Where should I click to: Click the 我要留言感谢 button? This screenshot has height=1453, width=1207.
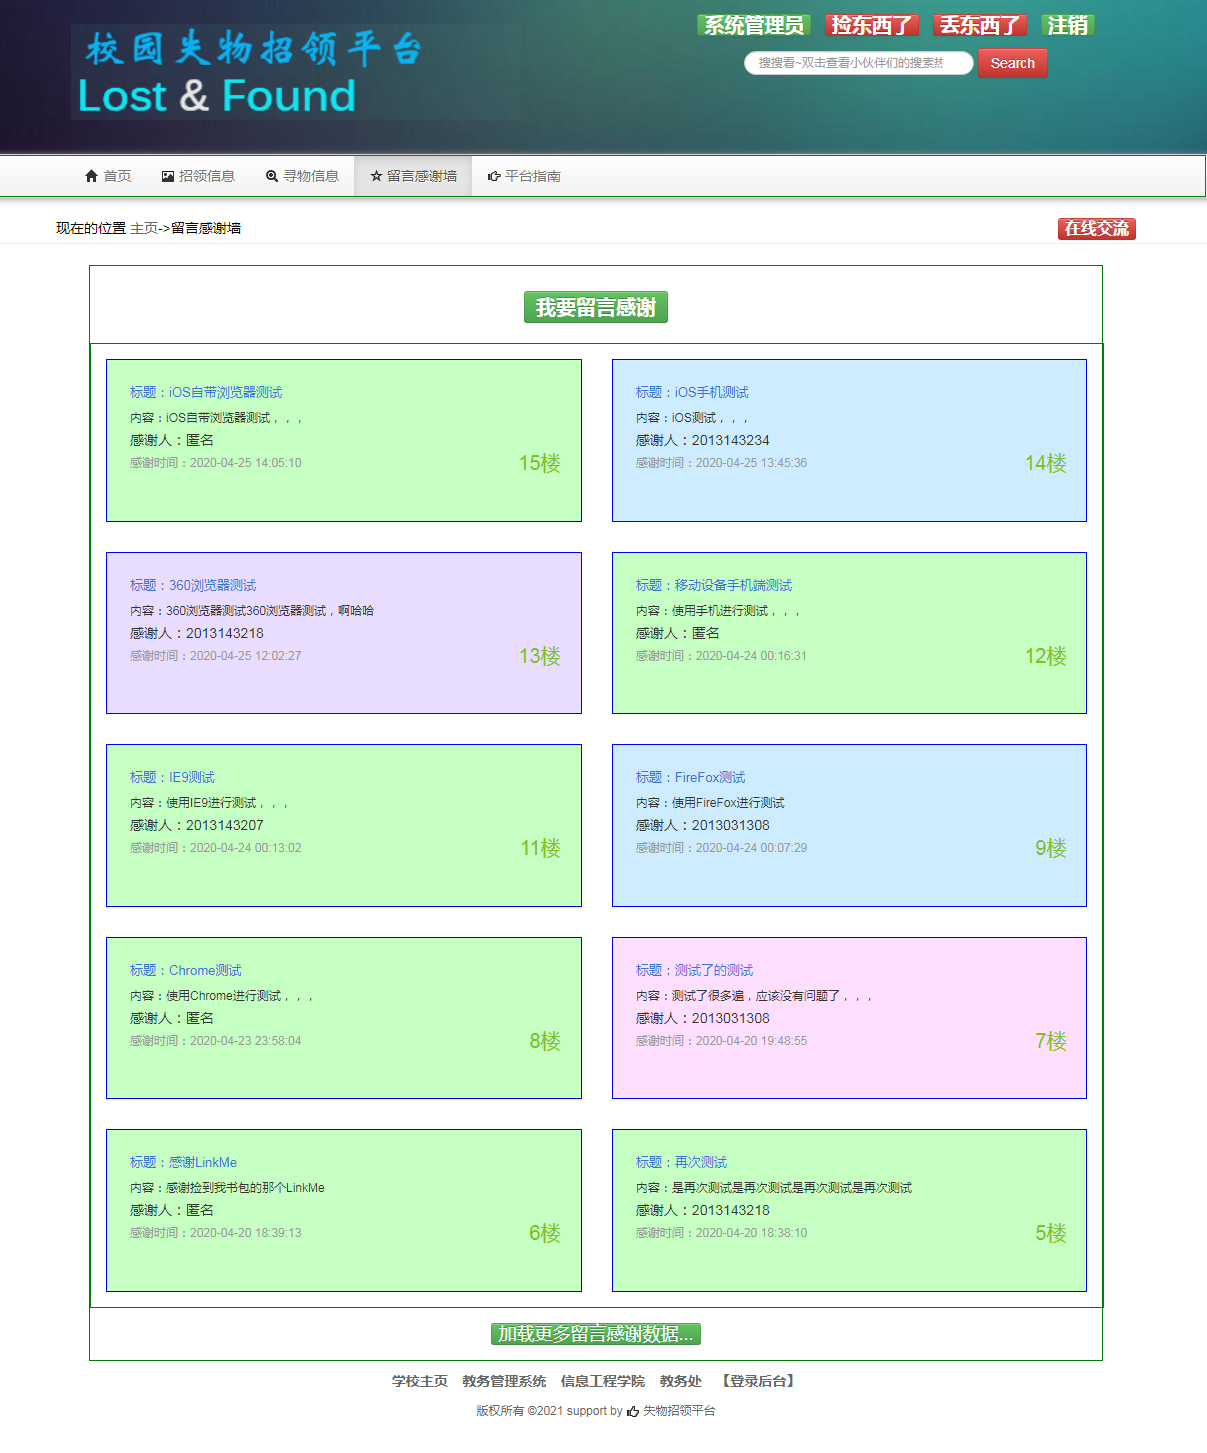click(595, 307)
